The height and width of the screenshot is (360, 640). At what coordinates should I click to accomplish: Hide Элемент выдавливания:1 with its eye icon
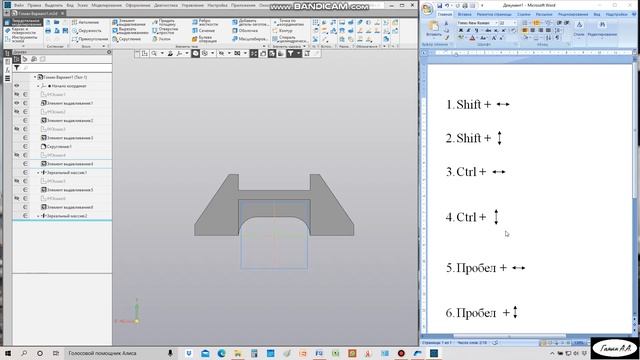point(17,103)
